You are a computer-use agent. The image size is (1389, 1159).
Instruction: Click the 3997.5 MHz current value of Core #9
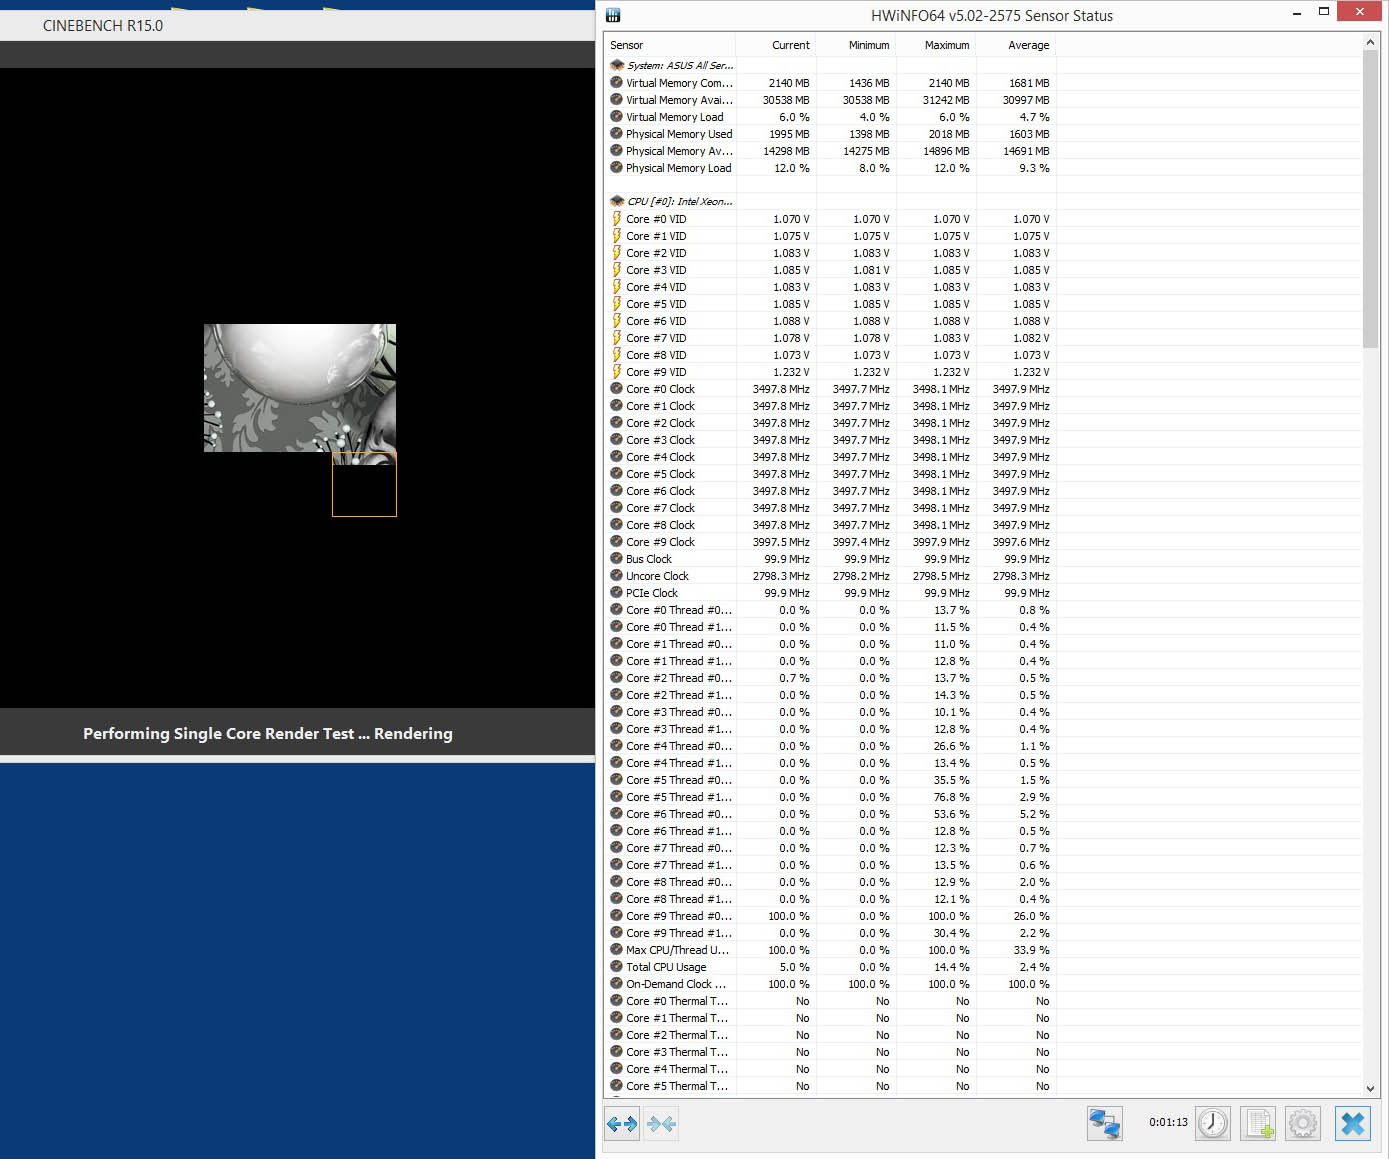[781, 541]
